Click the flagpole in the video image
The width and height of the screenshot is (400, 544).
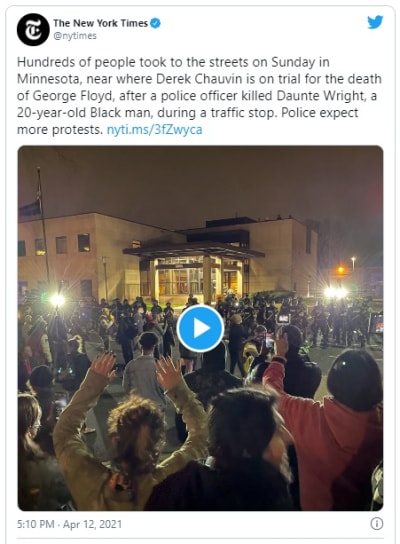click(x=44, y=226)
